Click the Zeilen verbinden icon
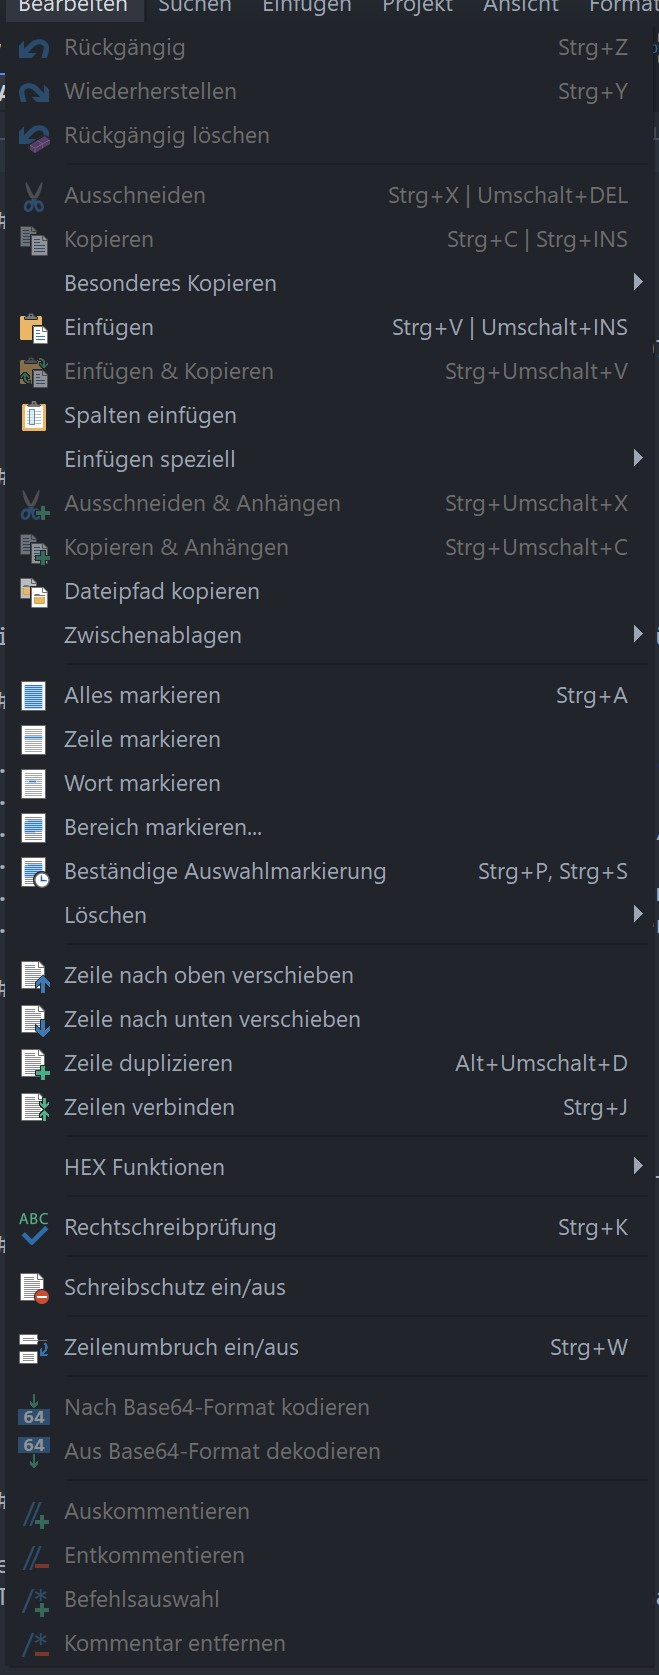Screen dimensions: 659x1675 click(x=35, y=1108)
